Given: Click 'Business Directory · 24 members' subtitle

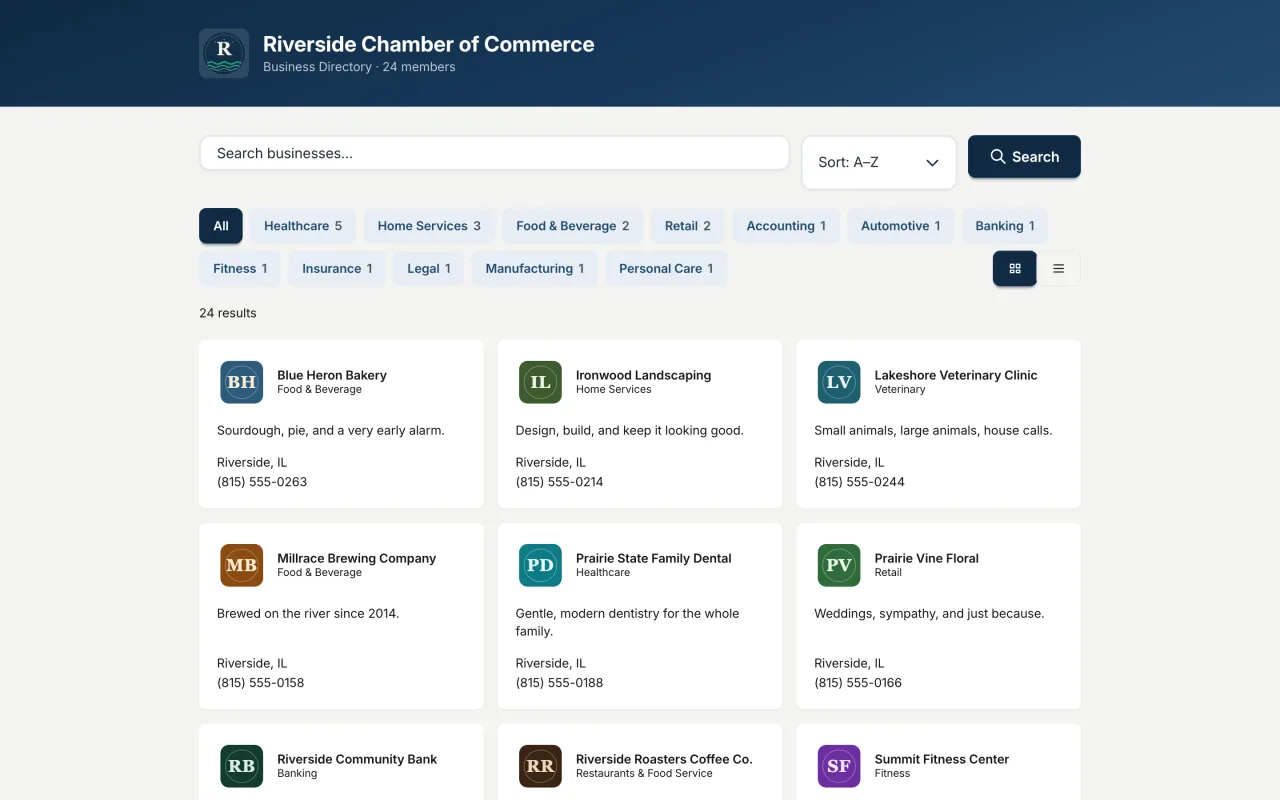Looking at the screenshot, I should [x=359, y=67].
